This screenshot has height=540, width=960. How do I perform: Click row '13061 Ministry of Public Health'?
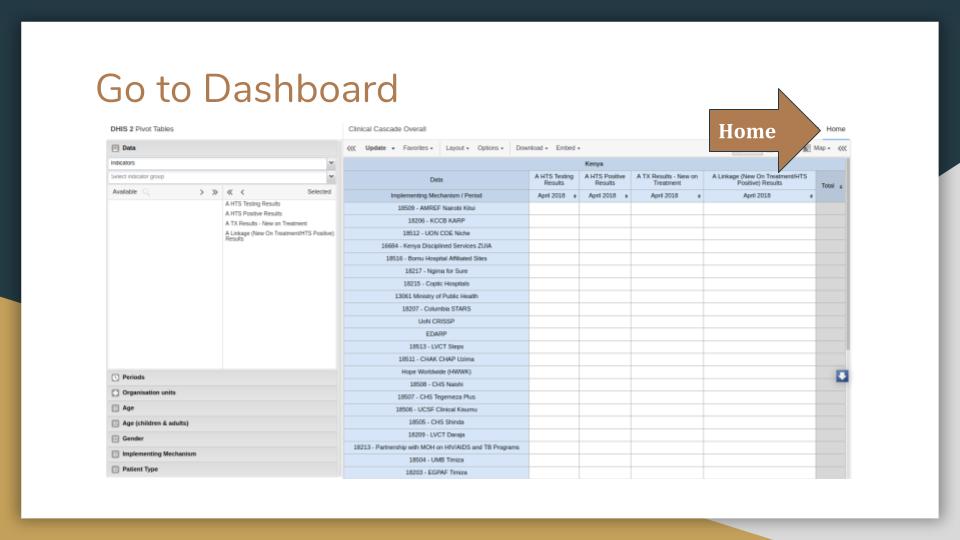[x=437, y=296]
